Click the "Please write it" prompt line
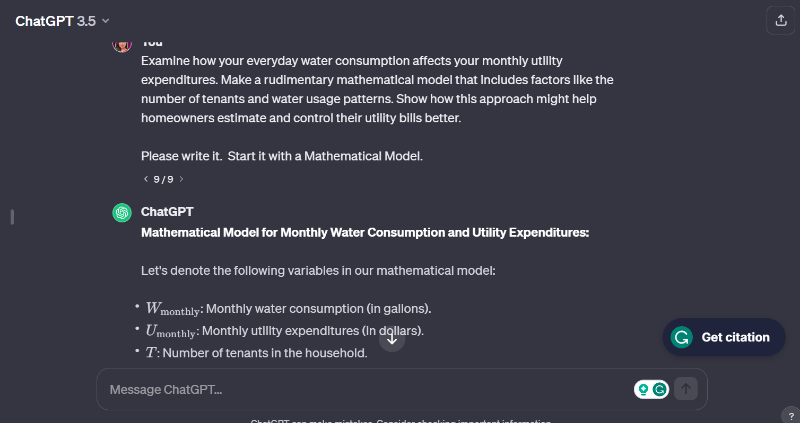Screen dimensions: 800x423 [x=282, y=157]
